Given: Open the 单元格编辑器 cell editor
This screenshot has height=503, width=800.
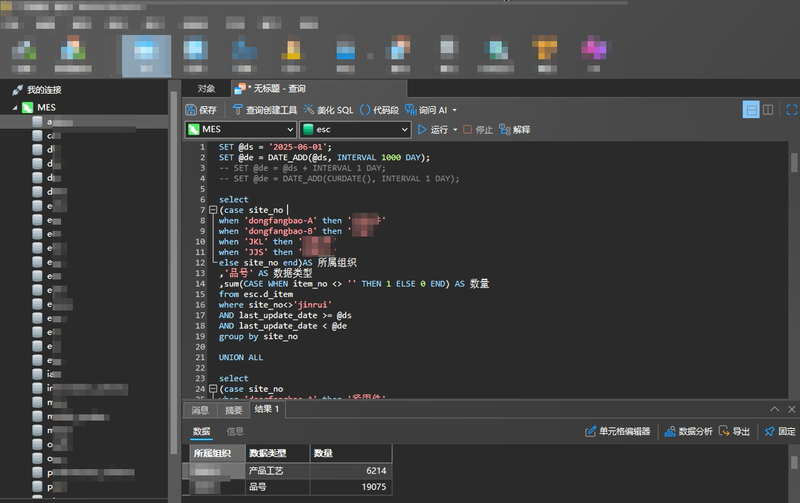Looking at the screenshot, I should [617, 432].
